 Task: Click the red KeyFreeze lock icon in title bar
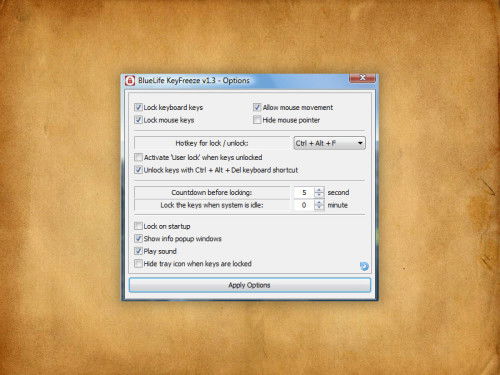[x=130, y=81]
